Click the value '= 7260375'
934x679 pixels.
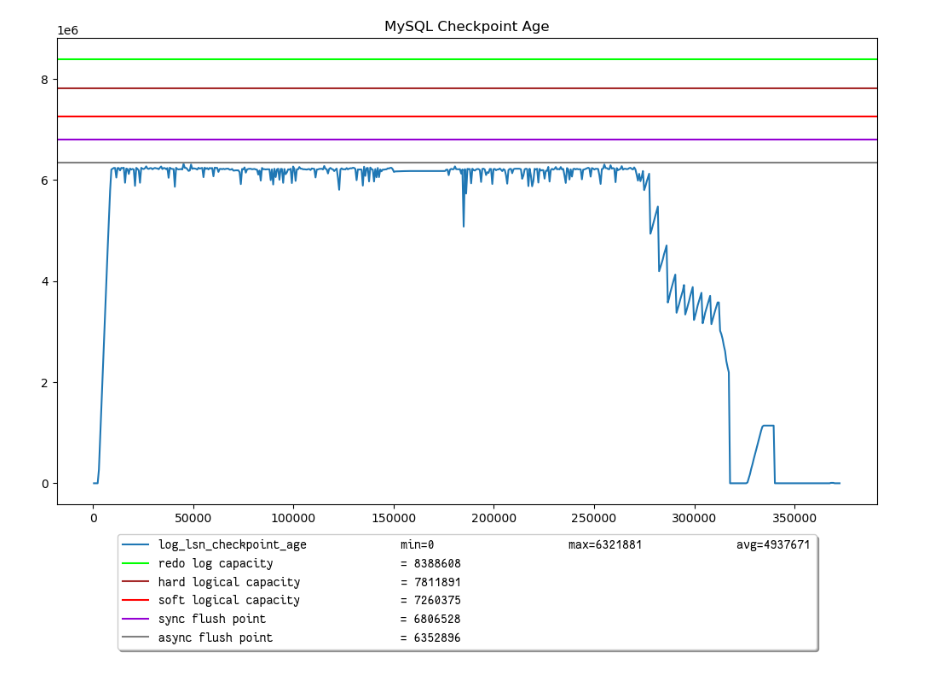click(430, 600)
